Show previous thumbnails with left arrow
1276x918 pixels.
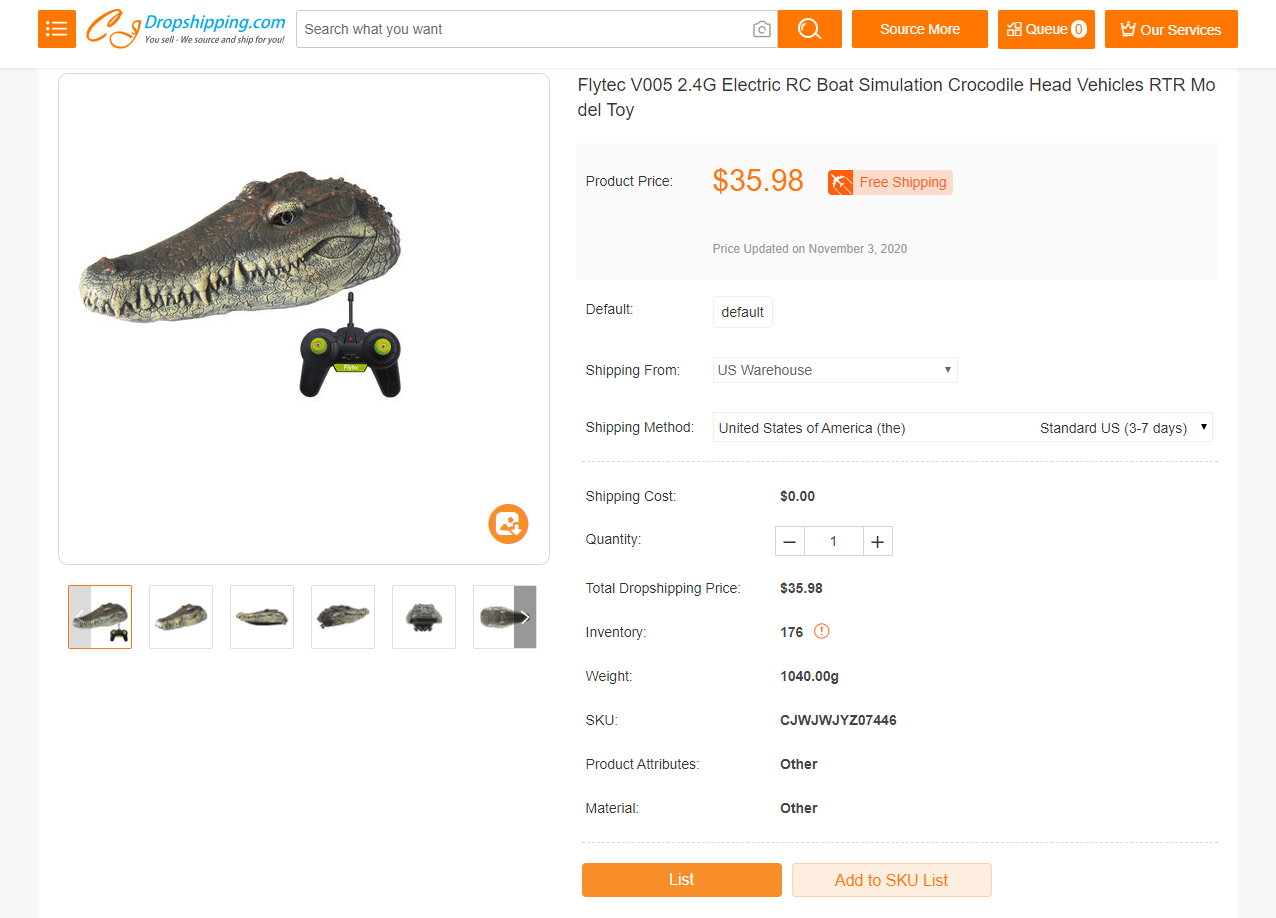80,617
